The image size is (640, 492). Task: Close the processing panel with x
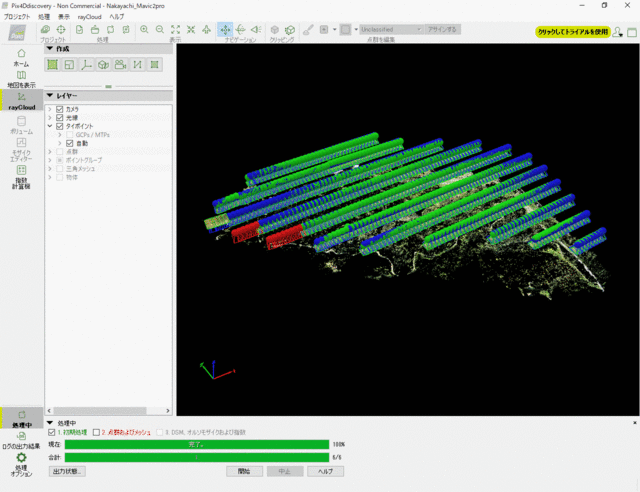point(635,423)
